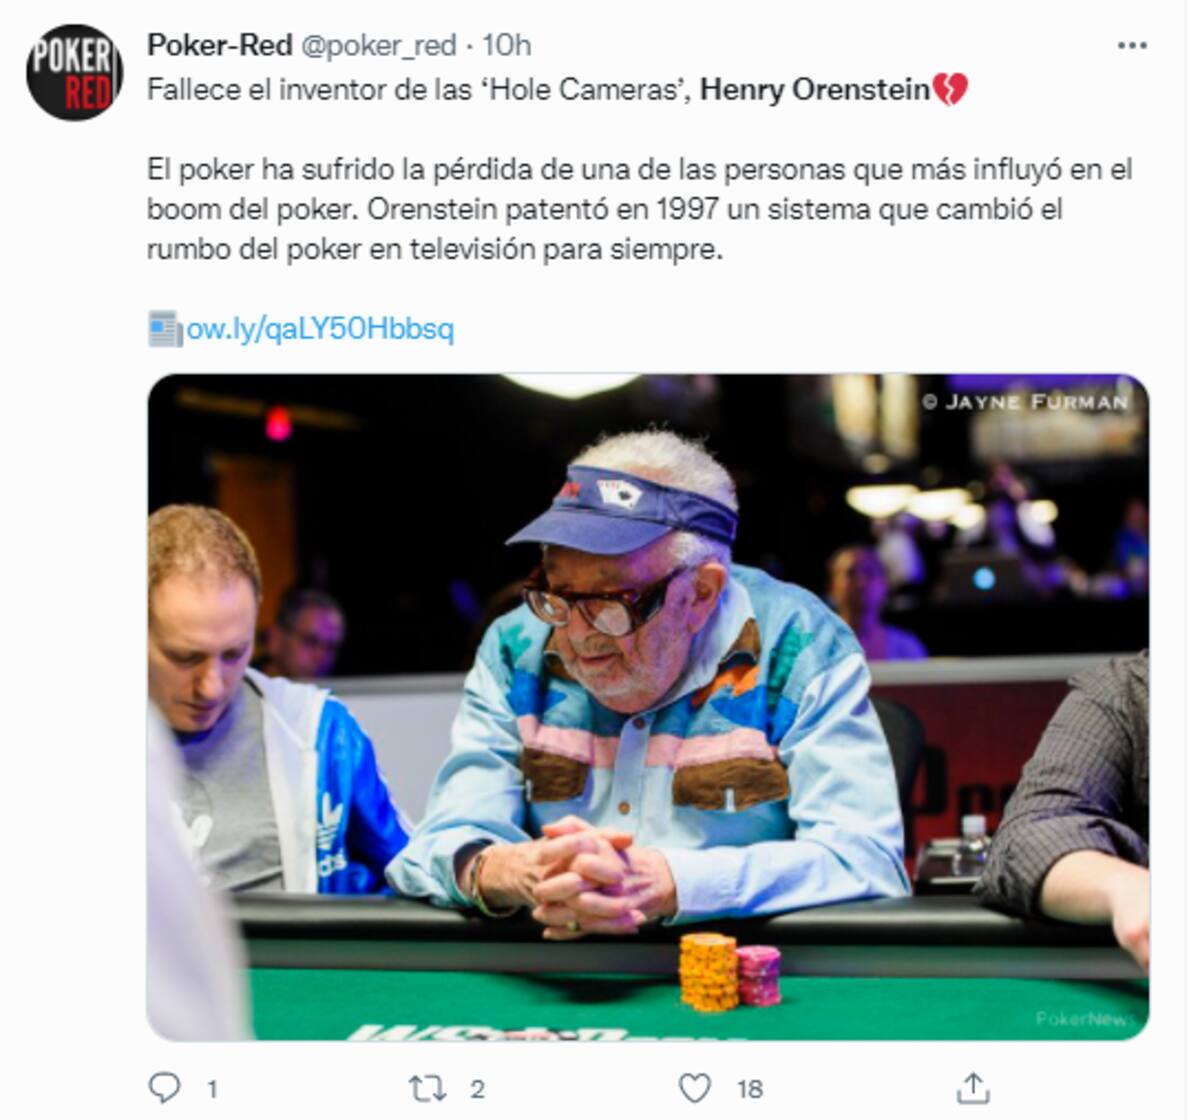This screenshot has height=1120, width=1200.
Task: Open the poker table photo
Action: (x=648, y=707)
